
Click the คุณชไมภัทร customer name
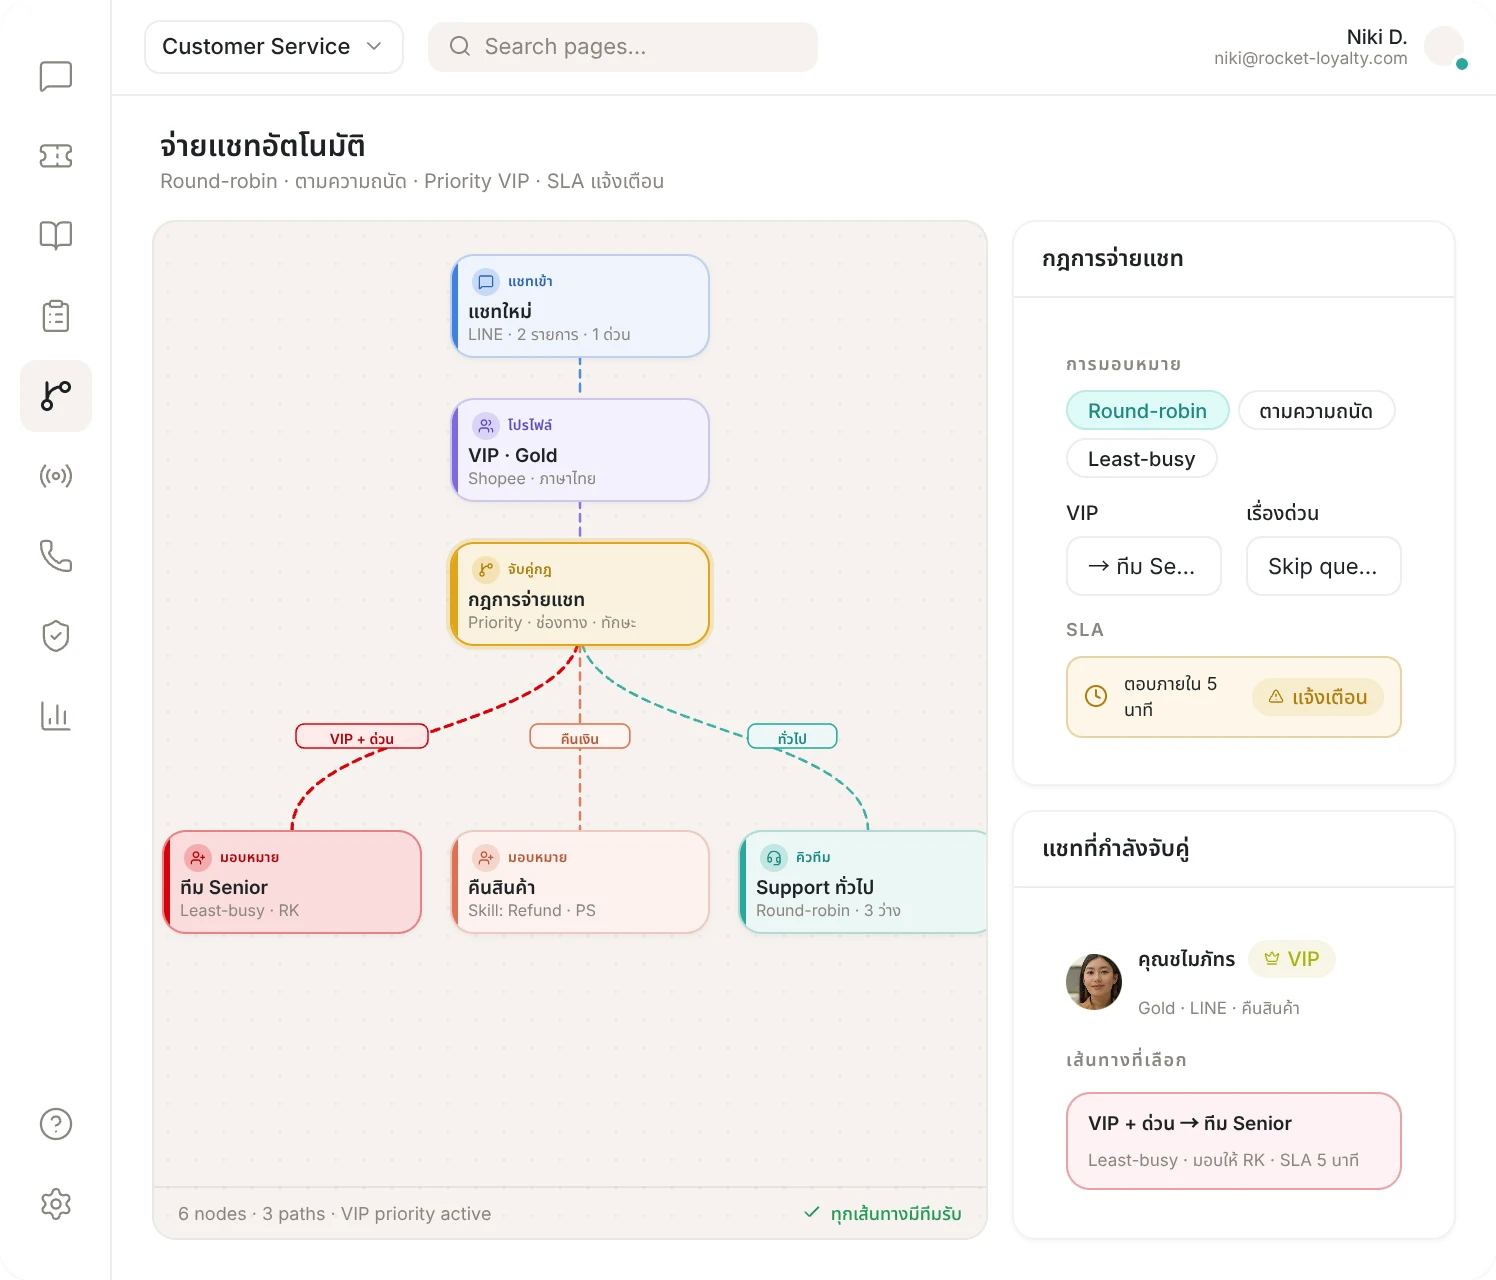1186,959
